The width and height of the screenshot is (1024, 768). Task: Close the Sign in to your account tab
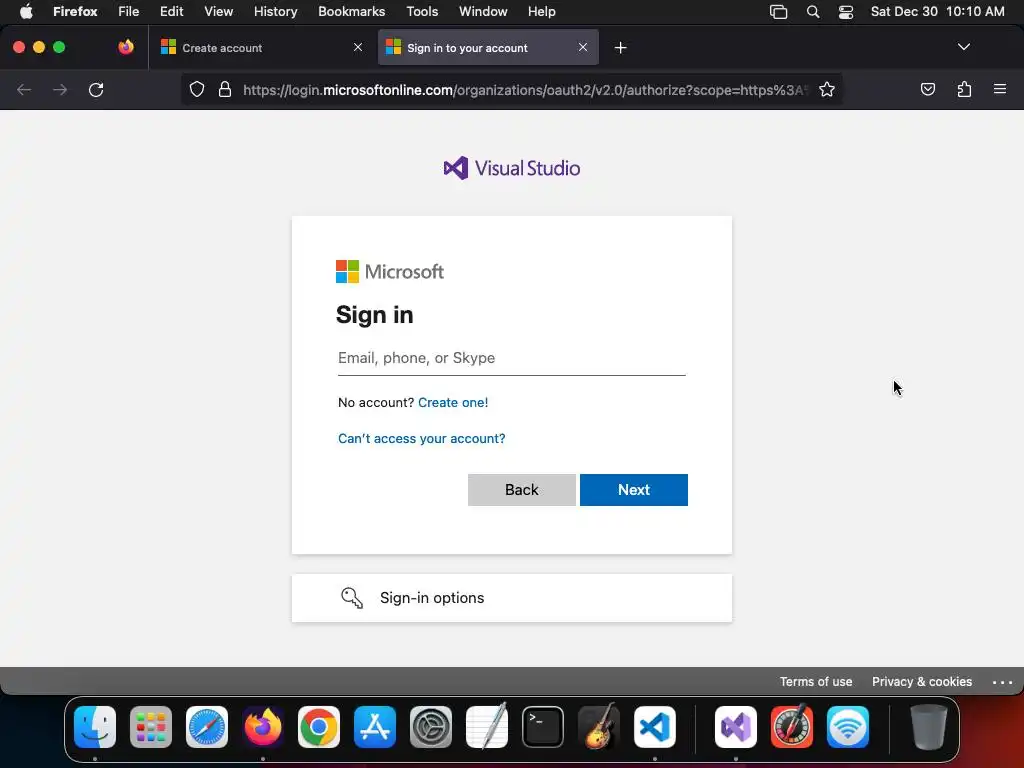pos(583,47)
